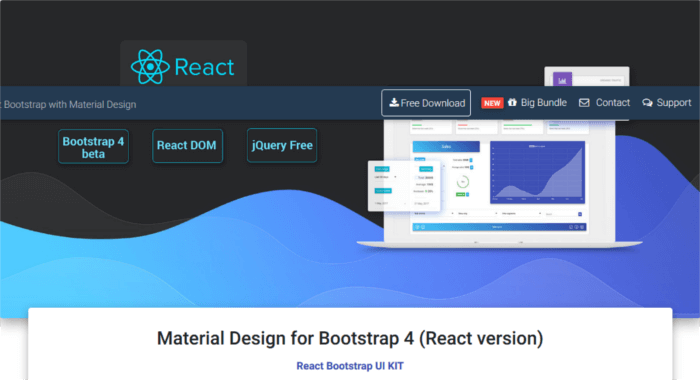
Task: Click the Material Design for Bootstrap 4 heading
Action: 350,338
